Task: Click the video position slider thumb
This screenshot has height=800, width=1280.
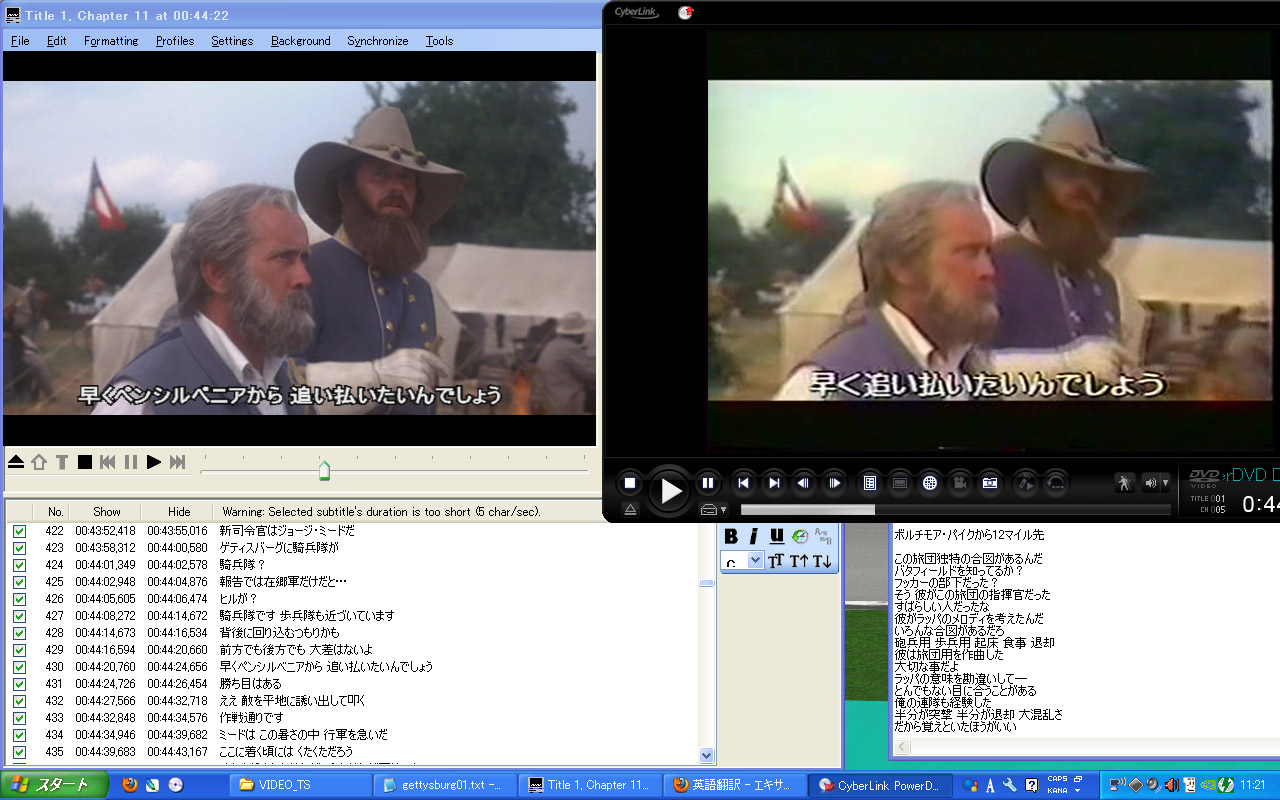Action: click(x=324, y=470)
